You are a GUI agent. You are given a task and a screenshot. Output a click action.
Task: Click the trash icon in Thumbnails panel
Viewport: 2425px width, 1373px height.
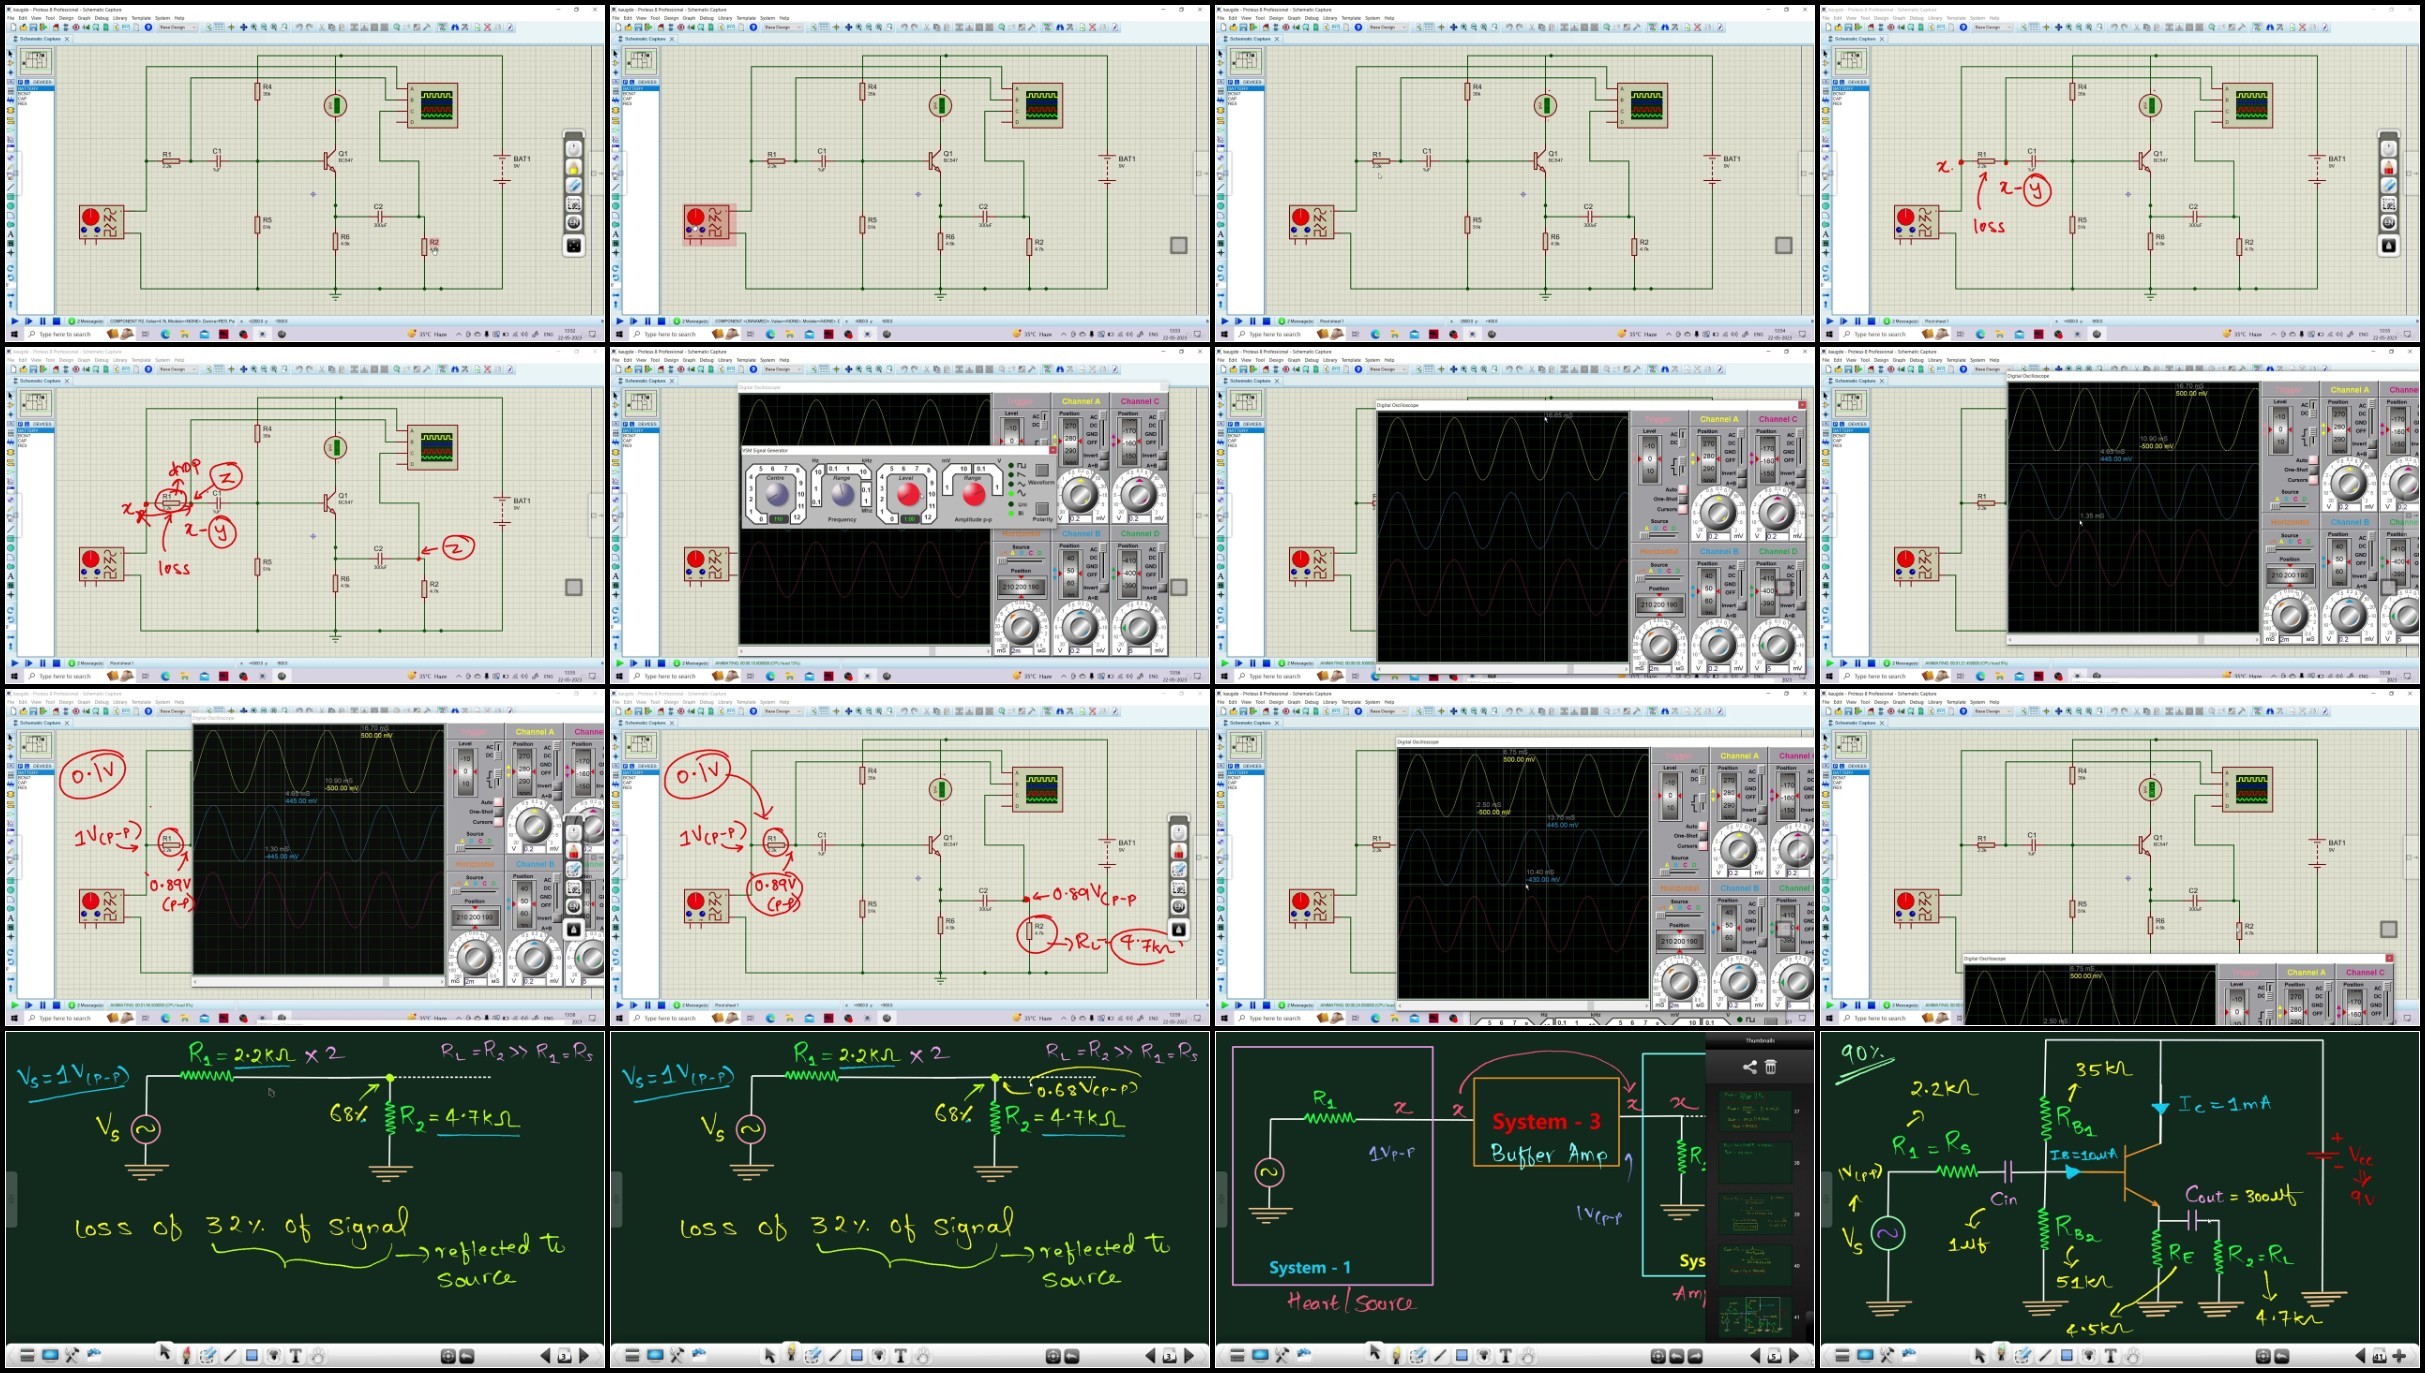[1771, 1067]
